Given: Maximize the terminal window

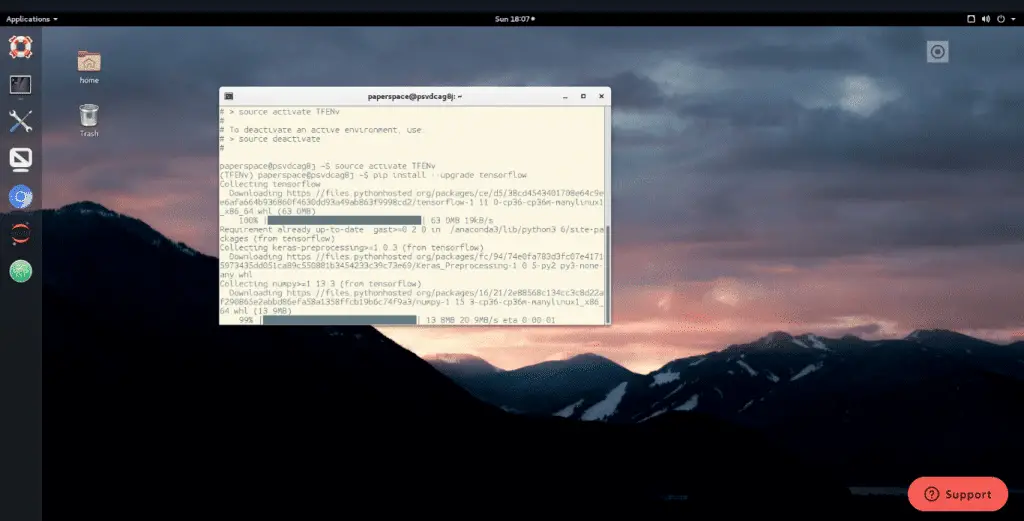Looking at the screenshot, I should point(582,96).
